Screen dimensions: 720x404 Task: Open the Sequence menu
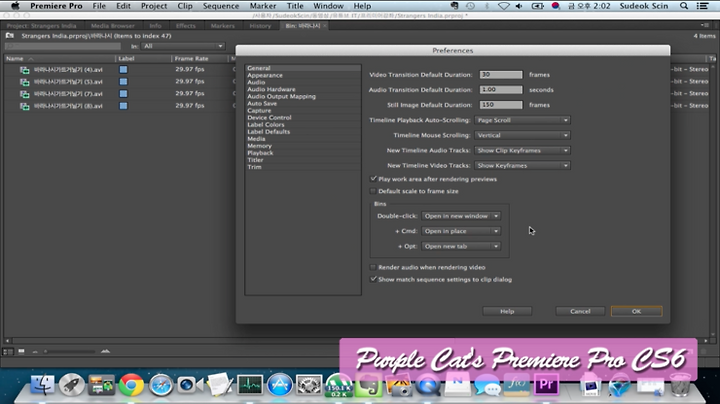[x=221, y=6]
